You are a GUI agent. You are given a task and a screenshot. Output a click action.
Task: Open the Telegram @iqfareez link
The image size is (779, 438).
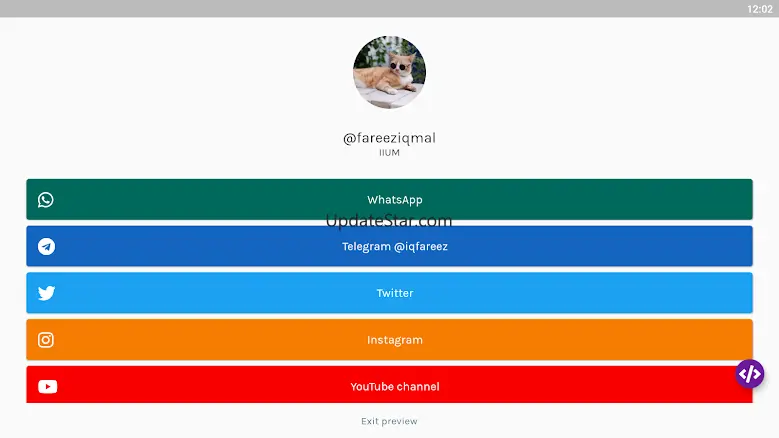tap(390, 246)
